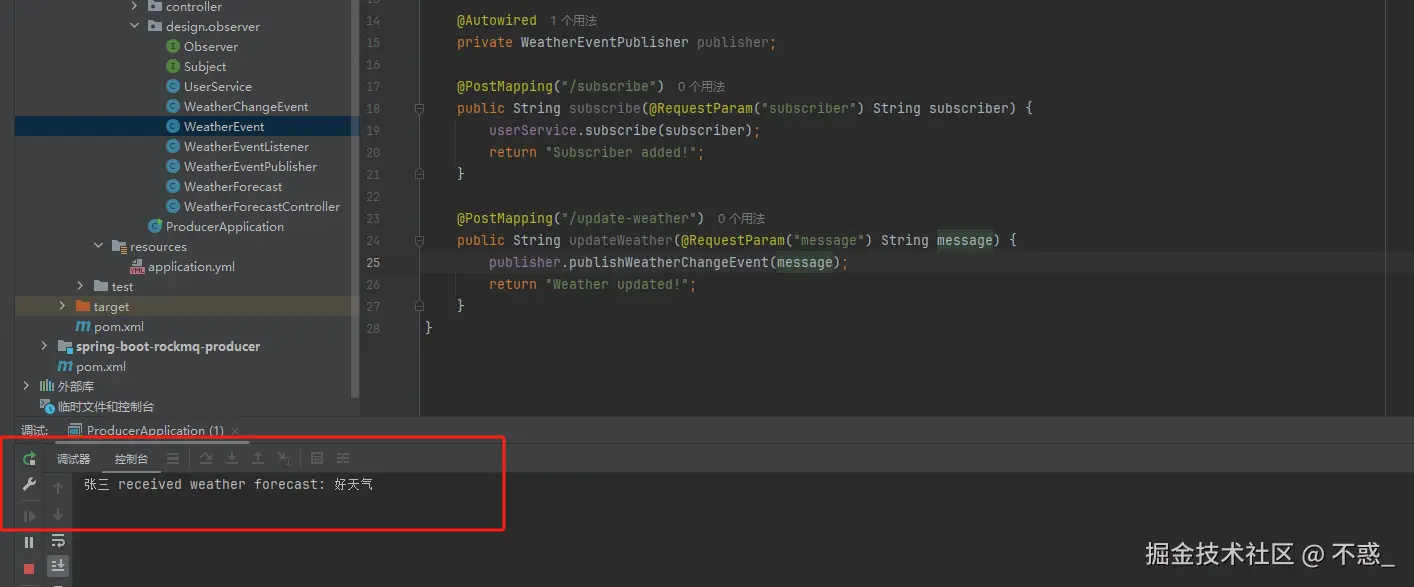The width and height of the screenshot is (1414, 587).
Task: Click the Step Over debug icon
Action: [x=206, y=458]
